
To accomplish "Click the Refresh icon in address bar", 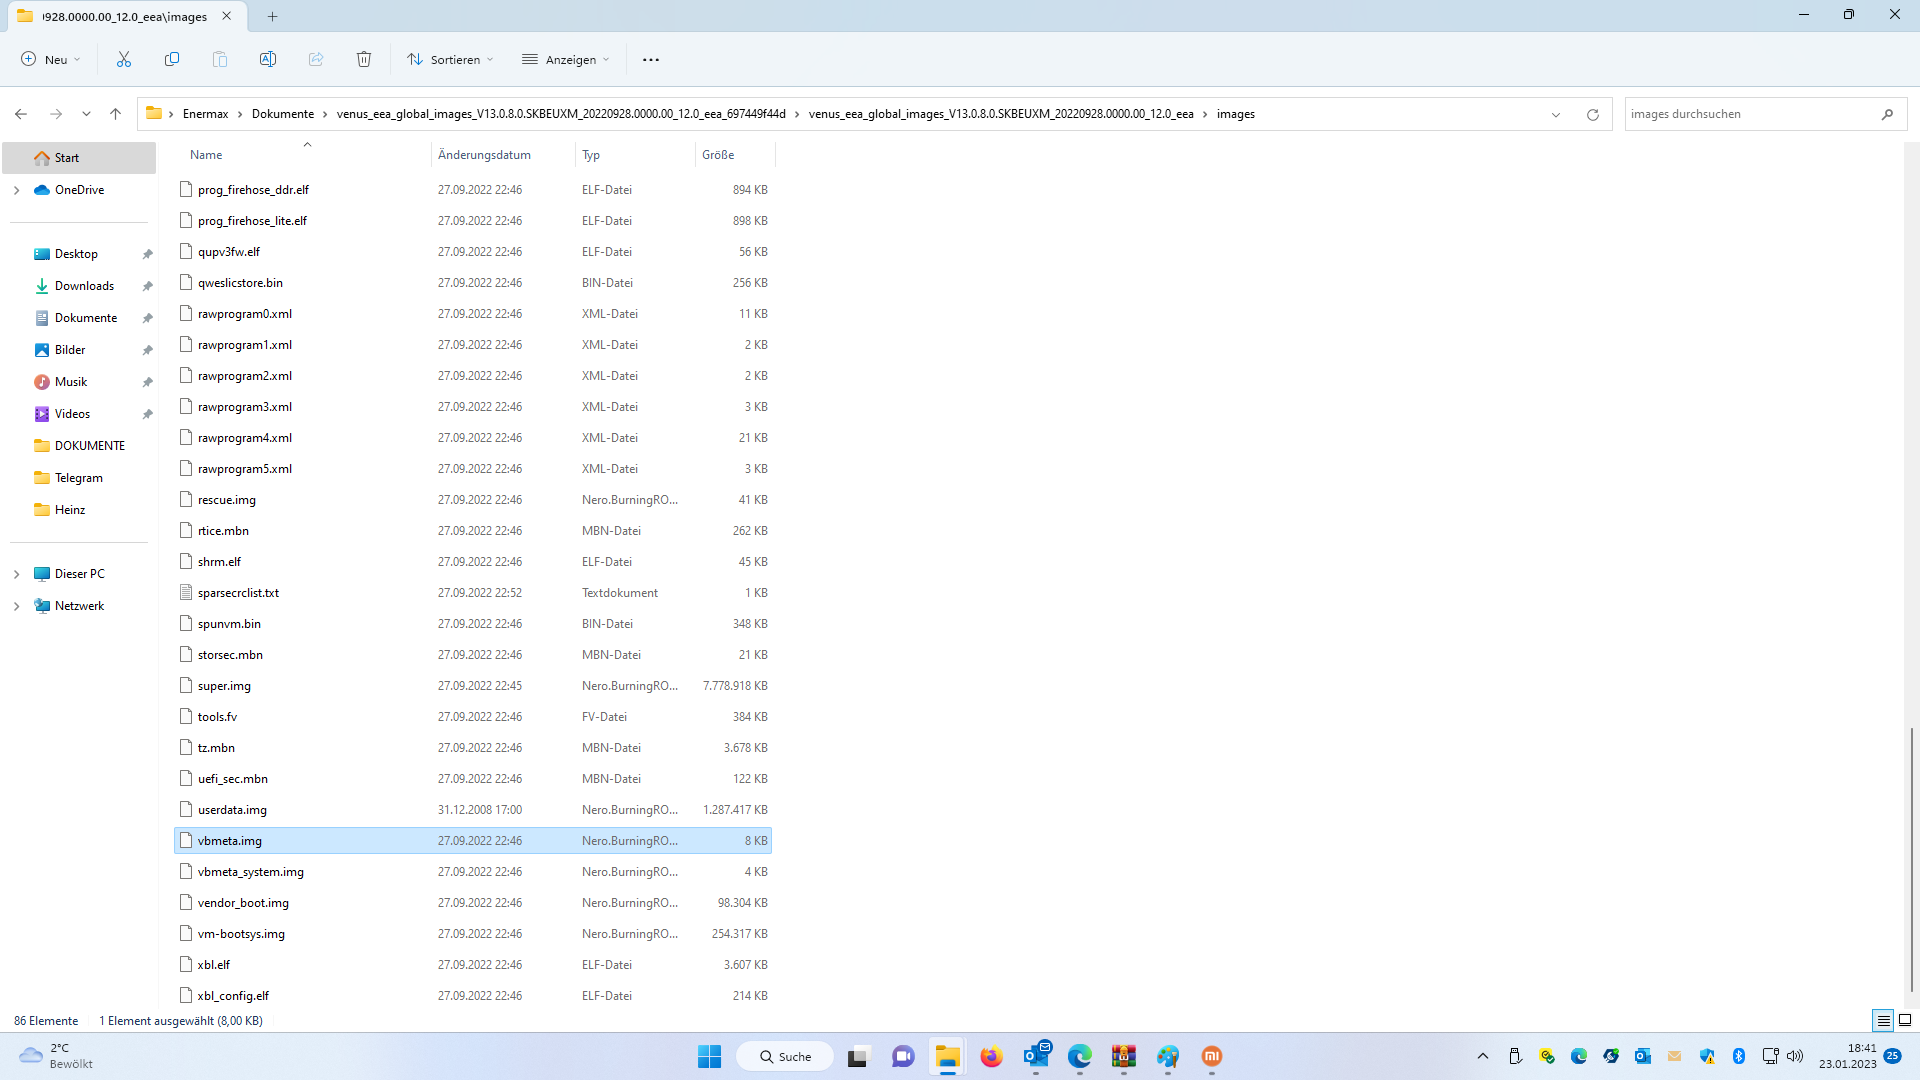I will [x=1593, y=114].
